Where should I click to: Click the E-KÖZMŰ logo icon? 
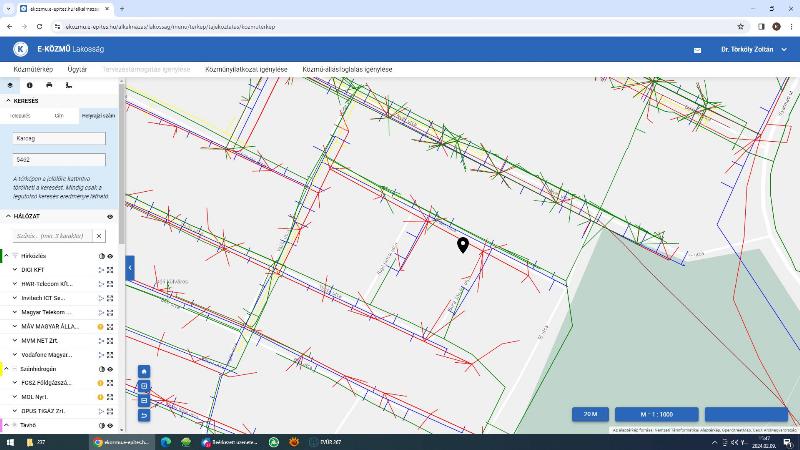tap(20, 49)
